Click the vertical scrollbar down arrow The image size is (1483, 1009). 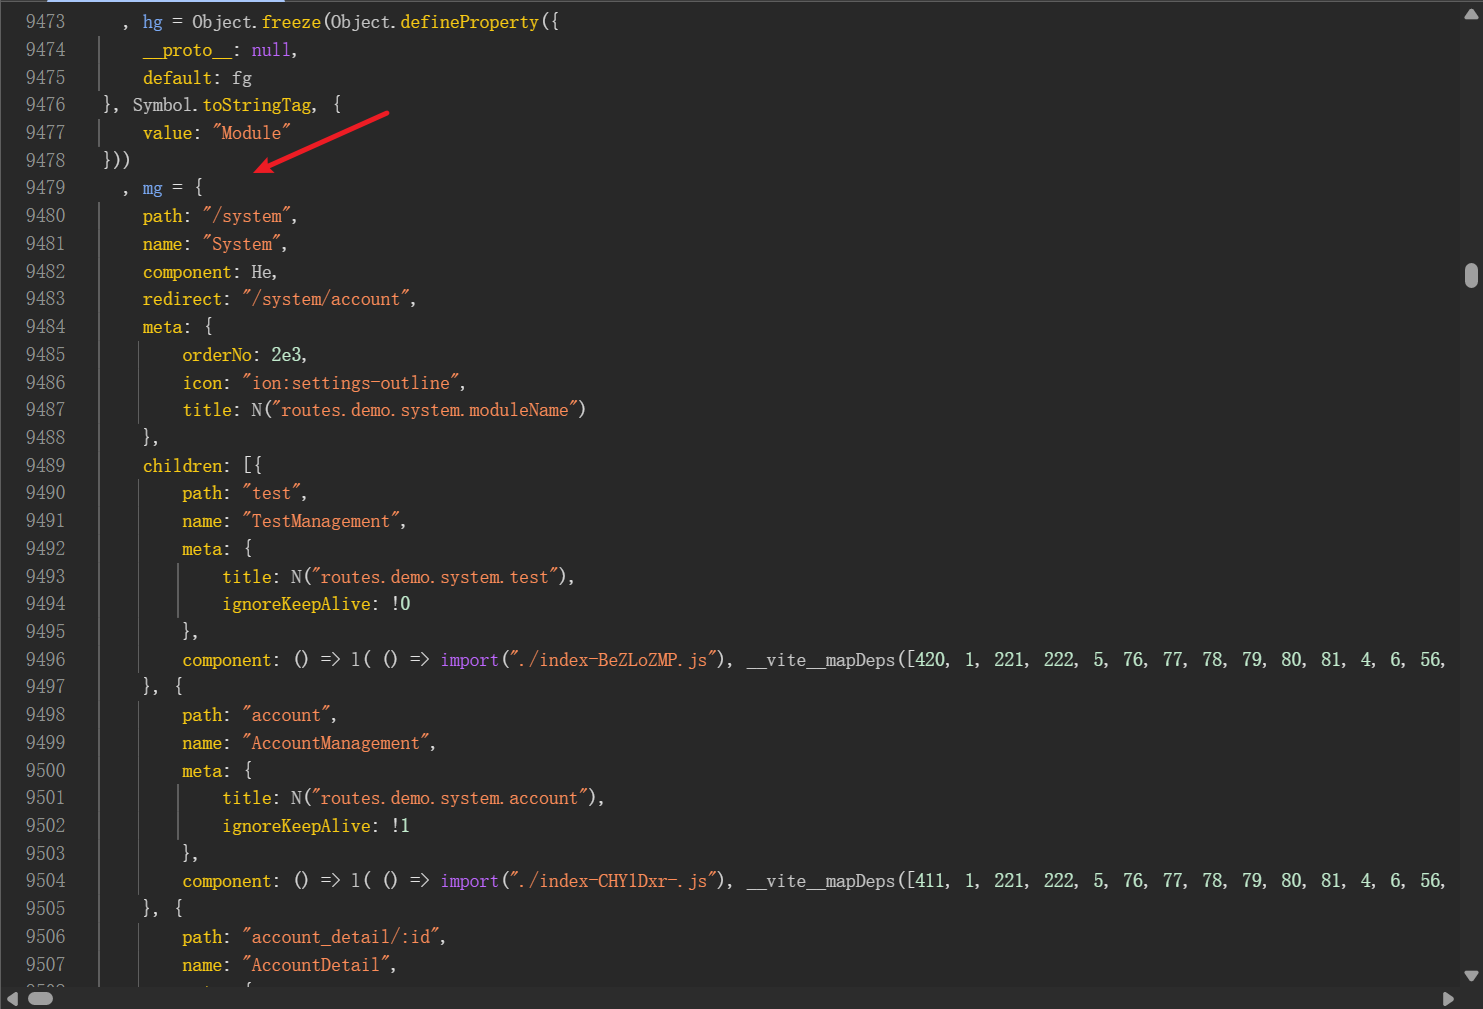coord(1470,975)
